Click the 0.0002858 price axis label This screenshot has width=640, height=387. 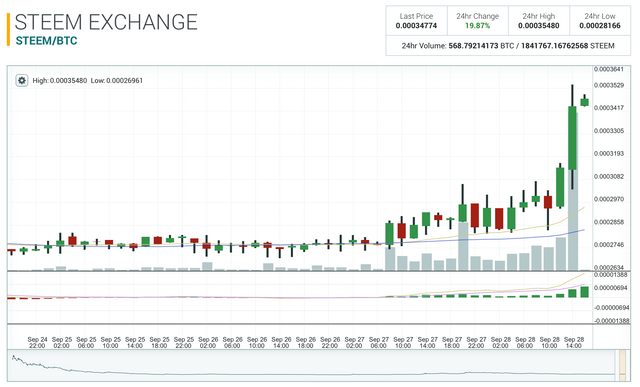[608, 222]
